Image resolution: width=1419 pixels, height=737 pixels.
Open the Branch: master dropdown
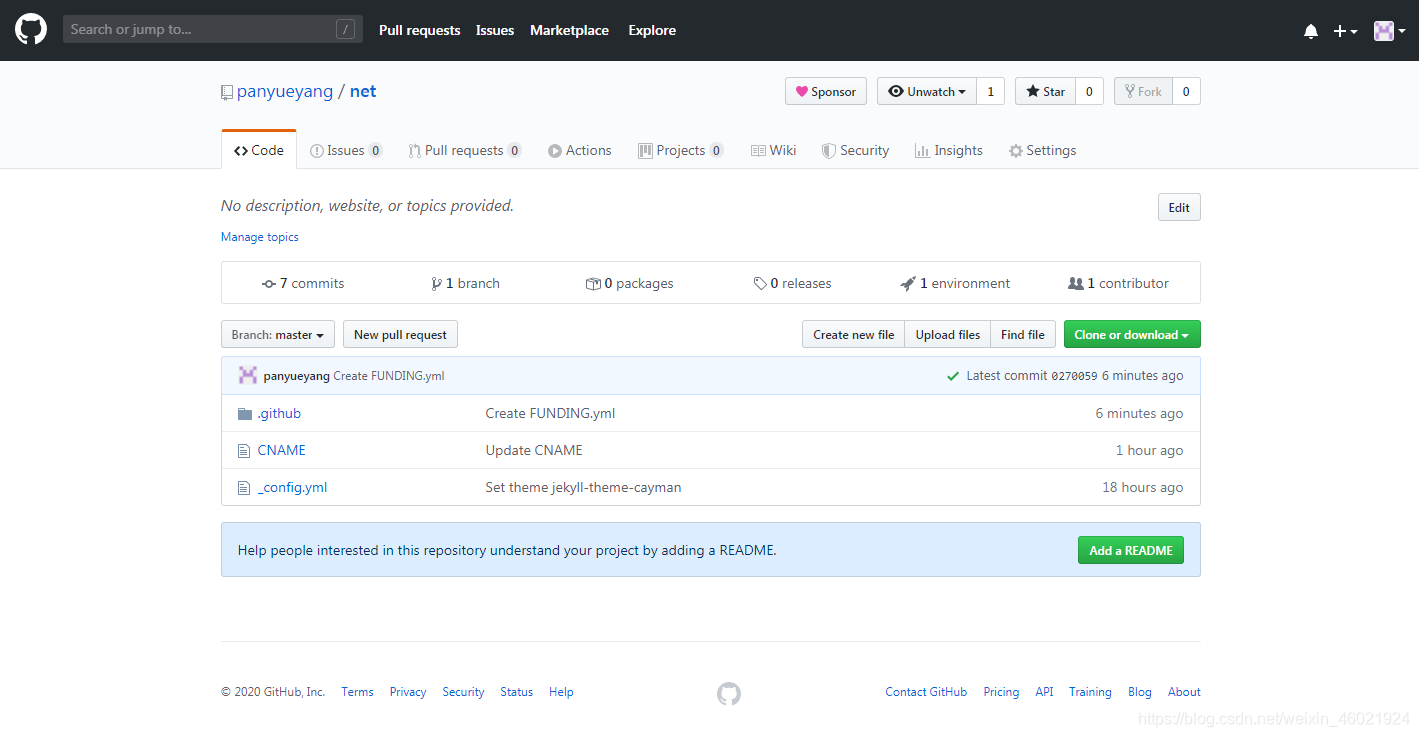[x=278, y=334]
